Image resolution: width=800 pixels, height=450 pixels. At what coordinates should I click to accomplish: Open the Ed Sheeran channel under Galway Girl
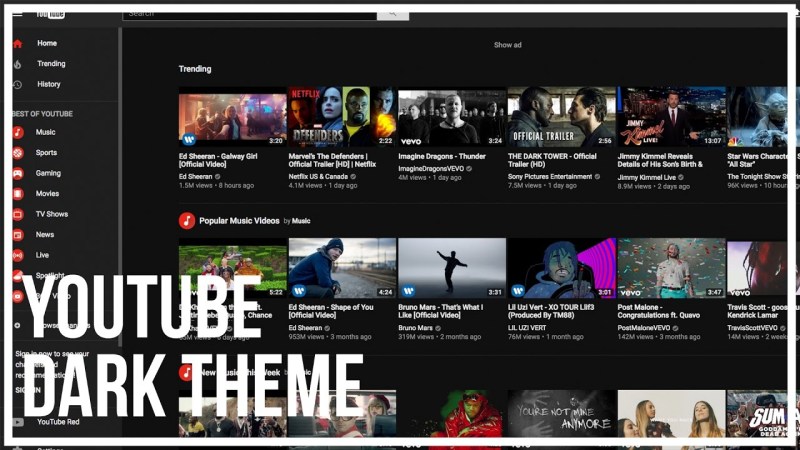coord(195,177)
